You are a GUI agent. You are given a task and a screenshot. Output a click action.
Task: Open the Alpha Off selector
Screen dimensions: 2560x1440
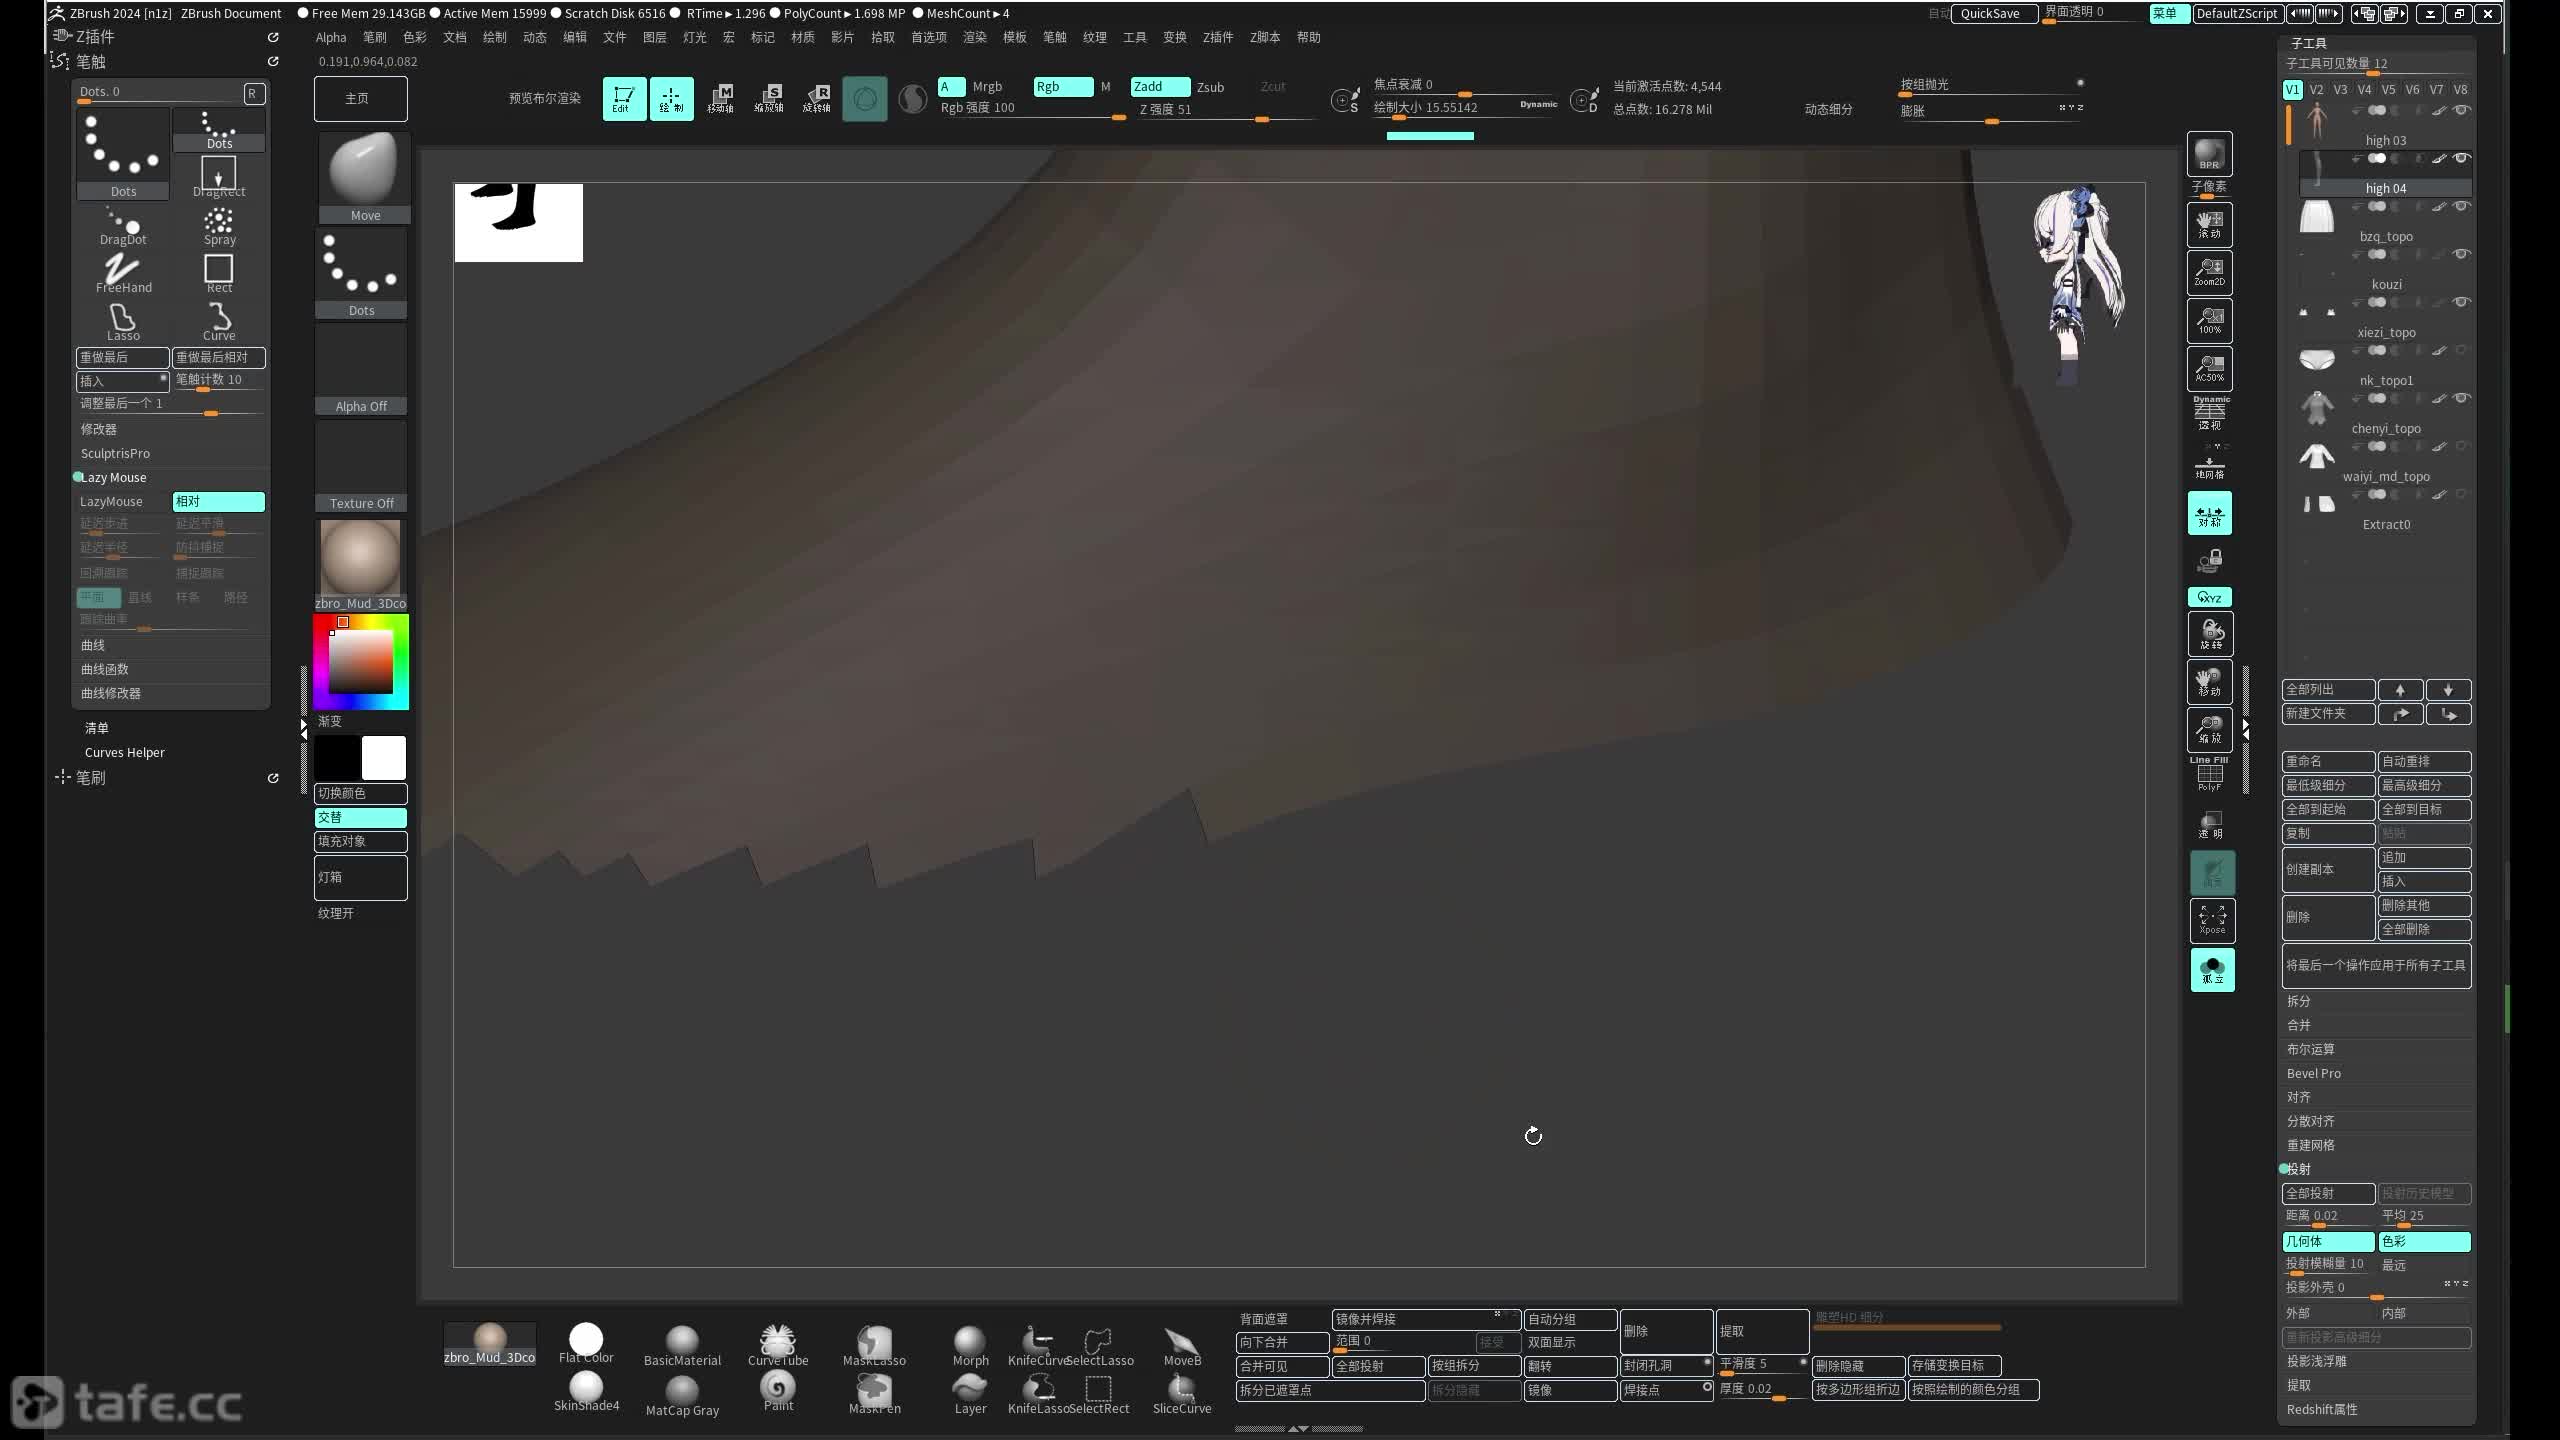coord(361,369)
